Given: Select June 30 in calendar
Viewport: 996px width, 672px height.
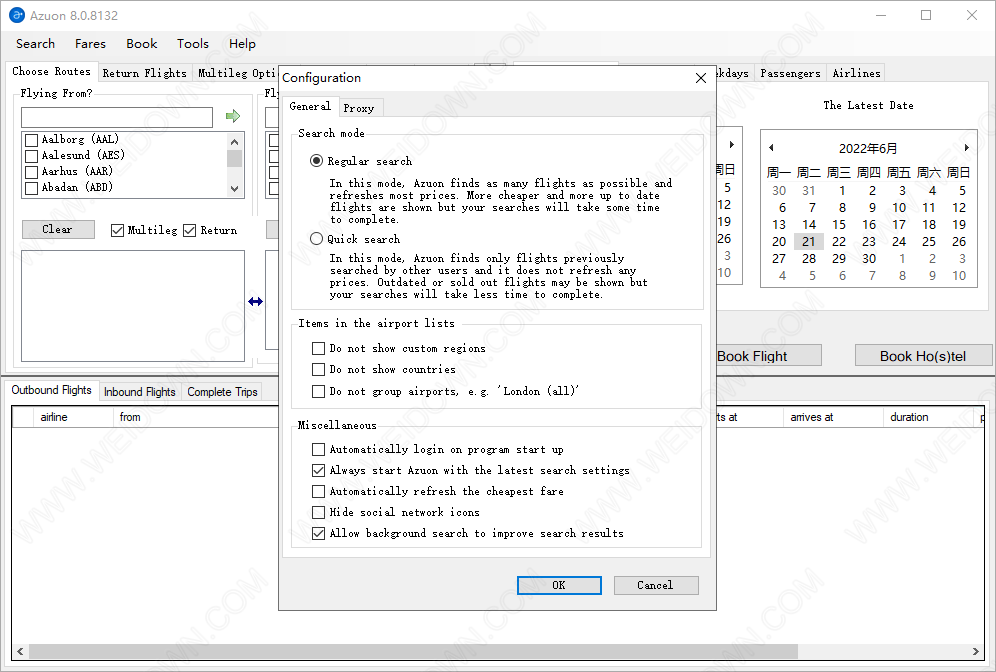Looking at the screenshot, I should (x=869, y=259).
